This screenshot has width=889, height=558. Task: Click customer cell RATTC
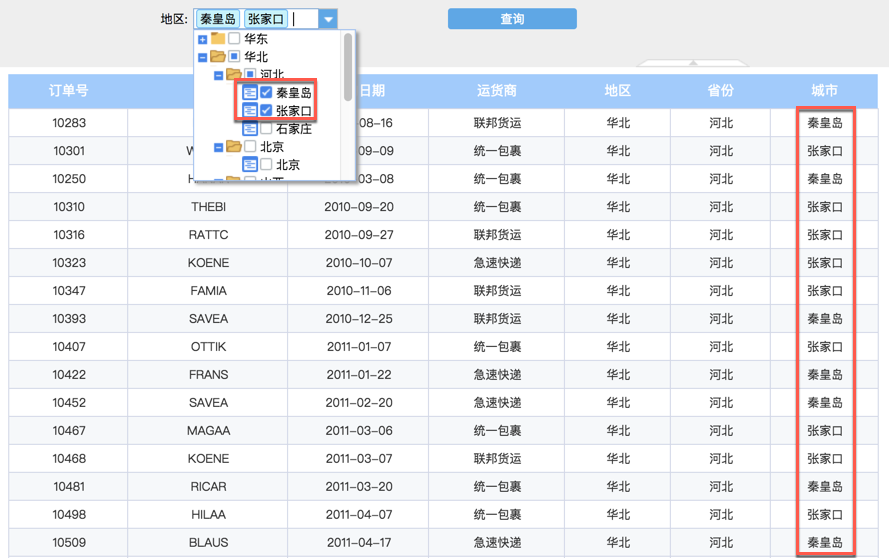pyautogui.click(x=208, y=235)
